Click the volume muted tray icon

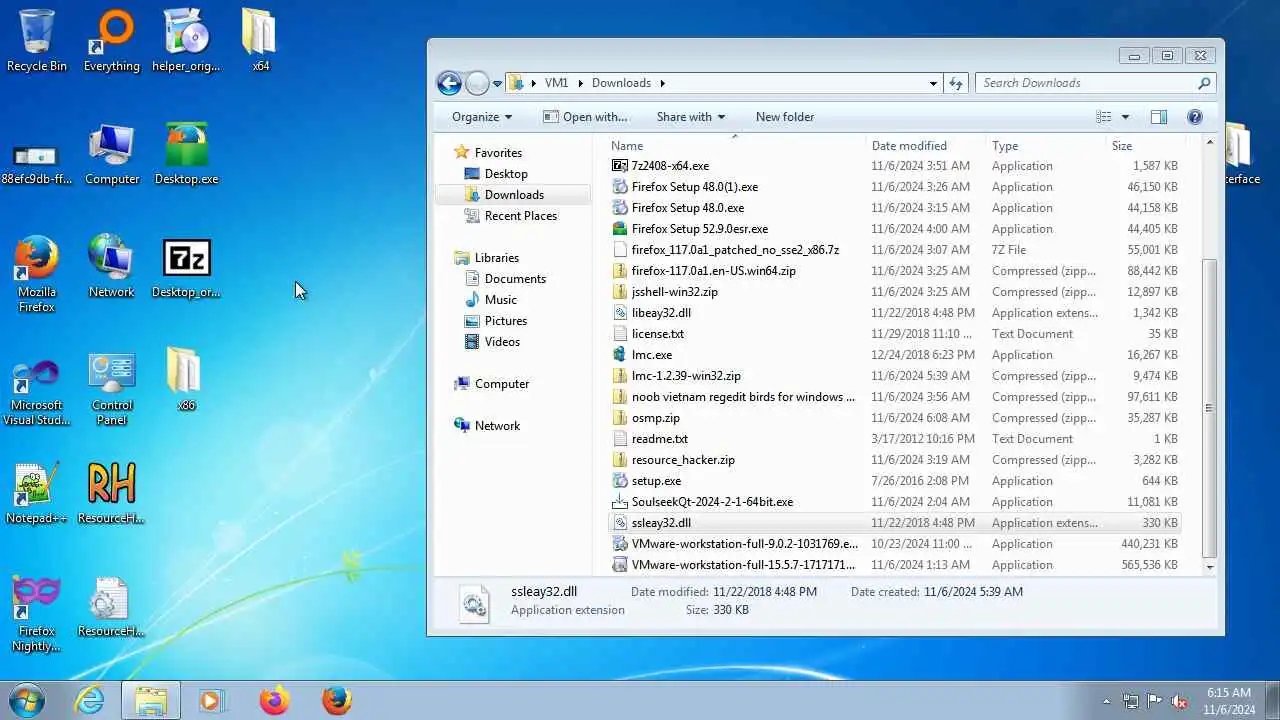[x=1180, y=701]
